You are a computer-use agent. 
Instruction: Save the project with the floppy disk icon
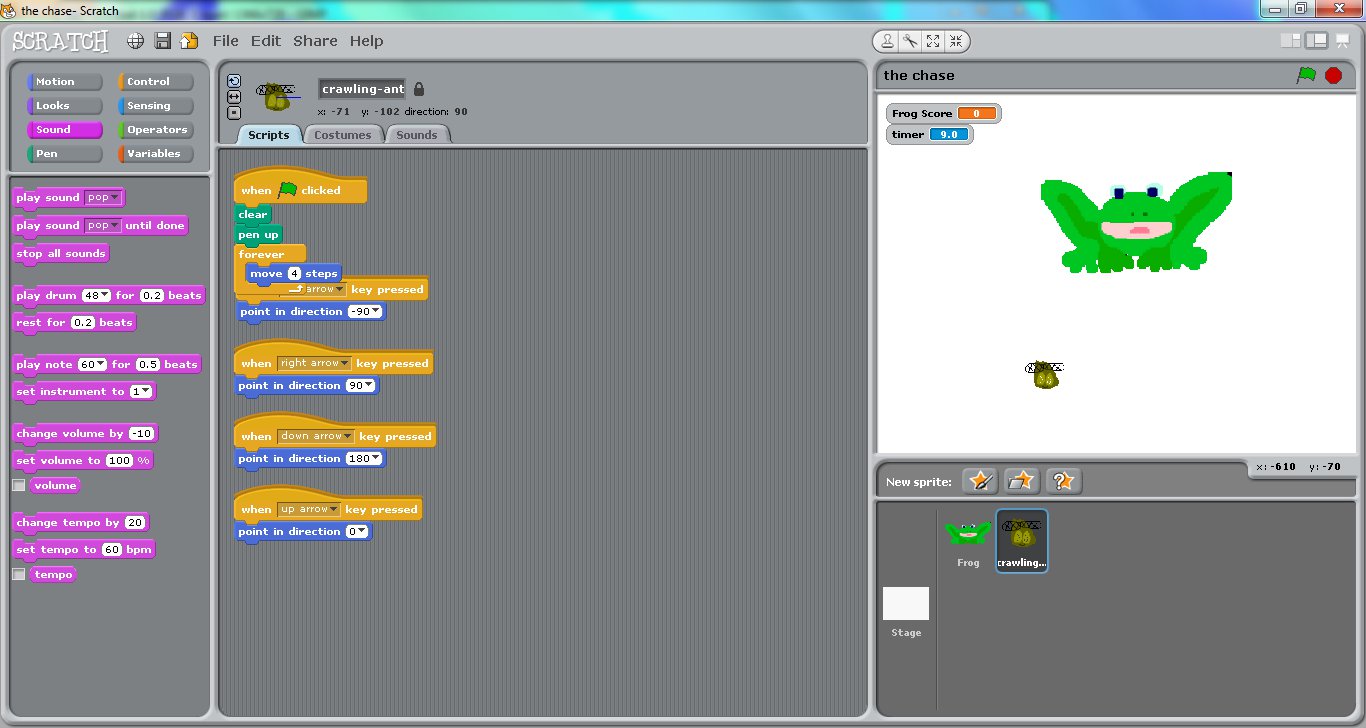(162, 41)
